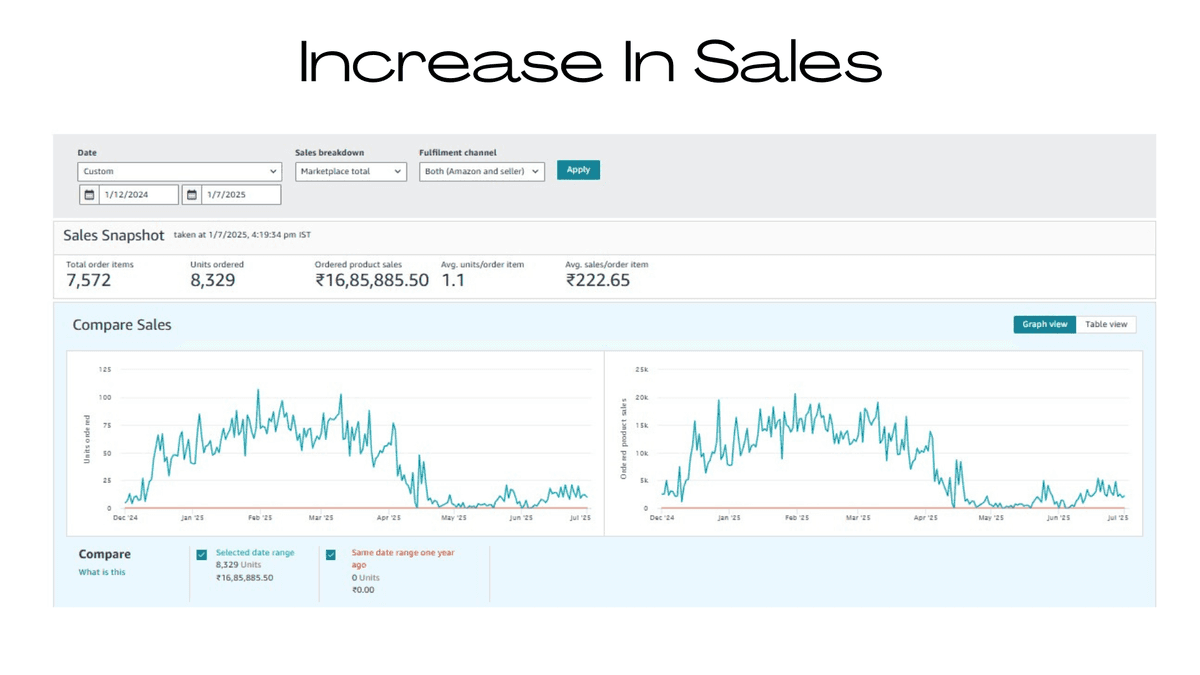
Task: Expand the Date range dropdown showing Custom
Action: click(x=179, y=172)
